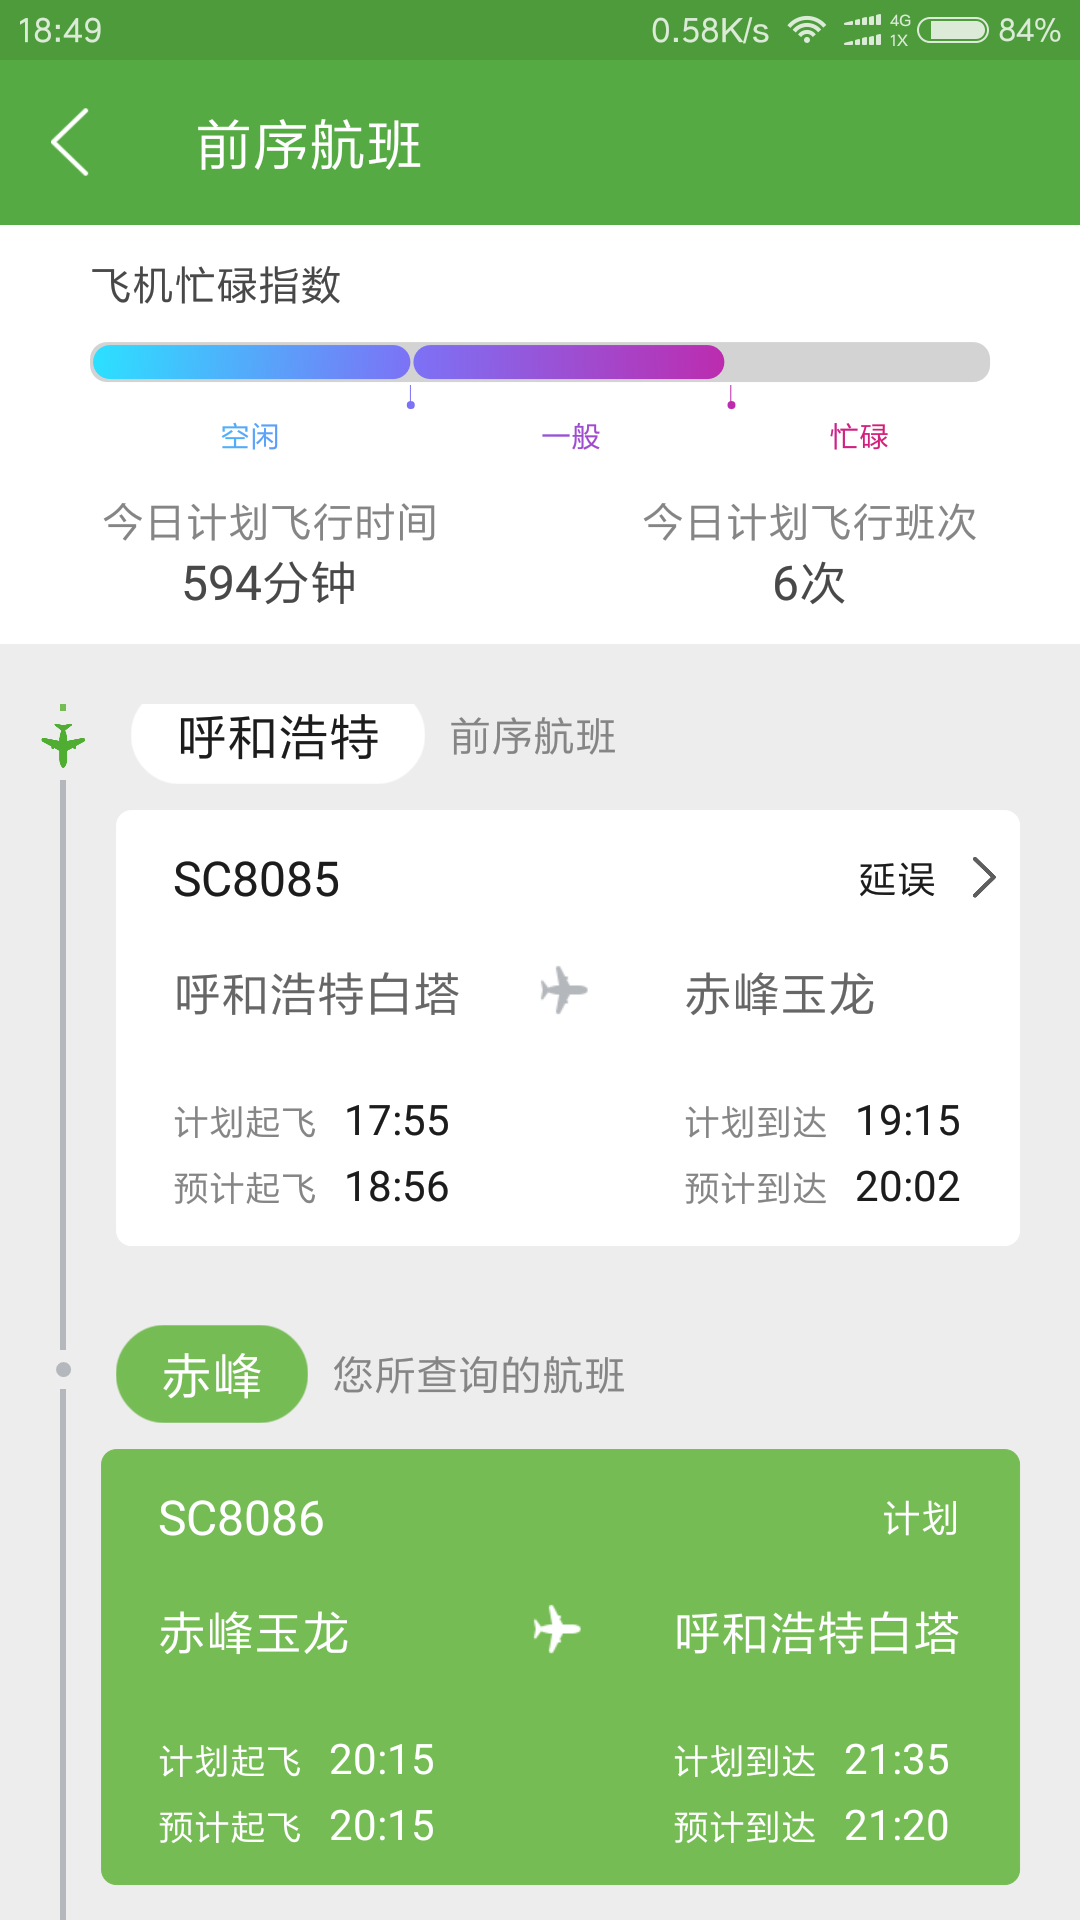Tap the battery icon in status bar

point(953,30)
